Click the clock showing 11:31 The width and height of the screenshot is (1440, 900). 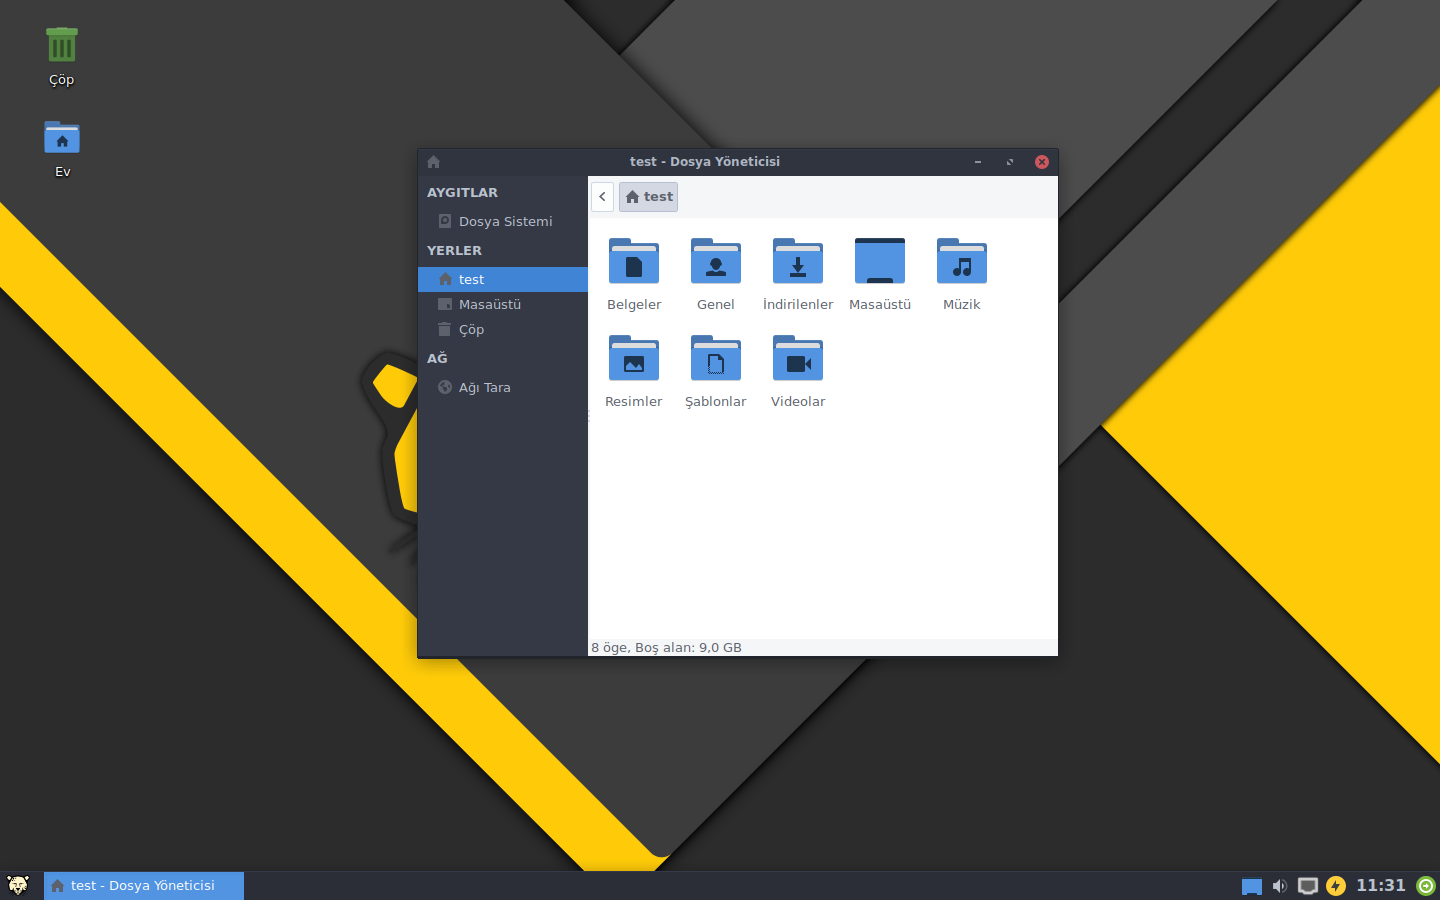pos(1381,886)
